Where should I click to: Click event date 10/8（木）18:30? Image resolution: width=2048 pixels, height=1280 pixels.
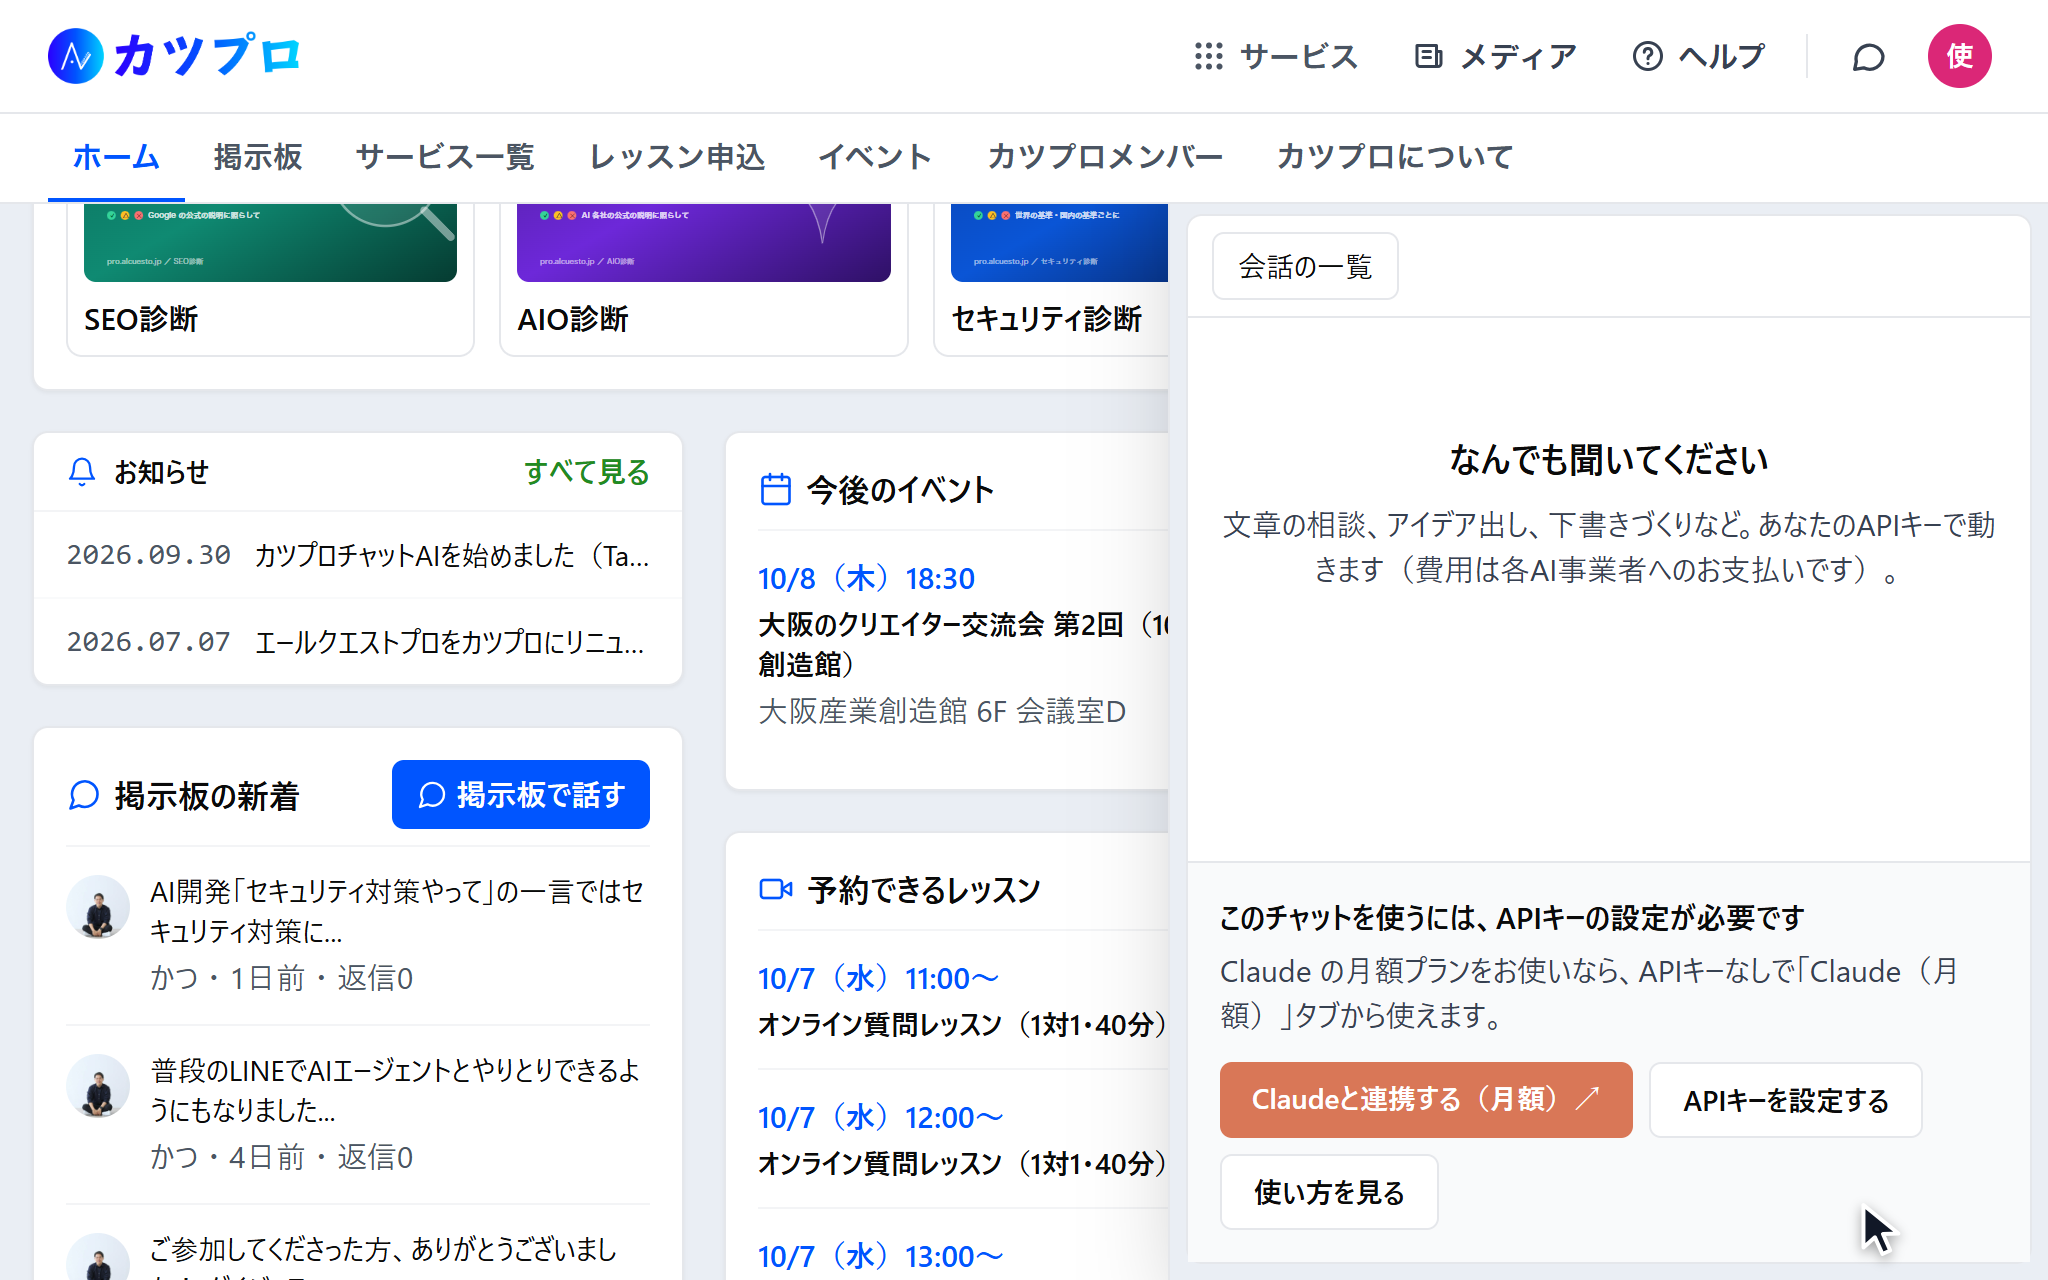pyautogui.click(x=866, y=578)
